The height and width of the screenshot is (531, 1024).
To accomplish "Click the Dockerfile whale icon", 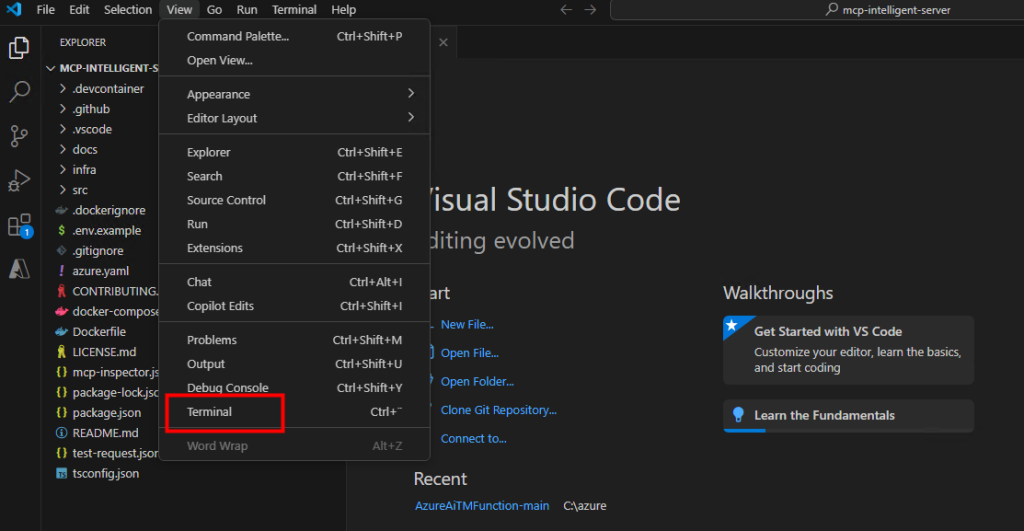I will point(61,332).
